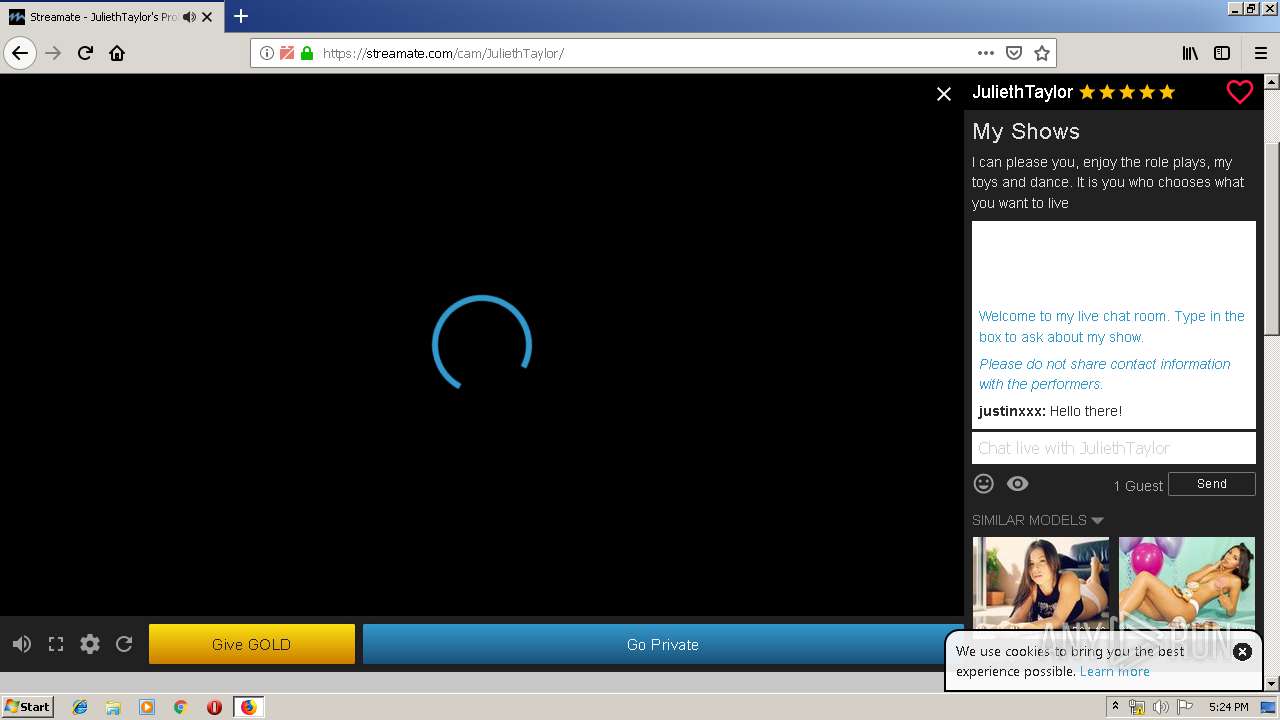1280x720 pixels.
Task: Open the player settings gear
Action: click(x=90, y=644)
